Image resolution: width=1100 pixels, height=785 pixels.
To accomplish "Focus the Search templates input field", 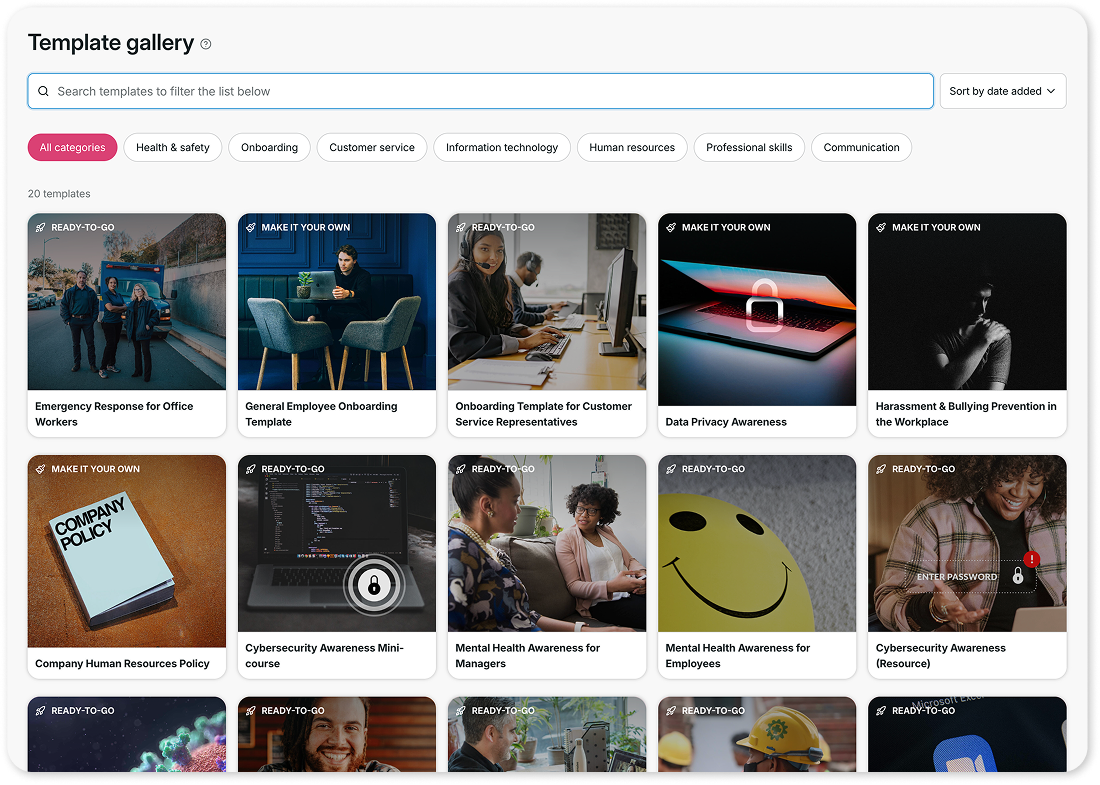I will pos(481,91).
